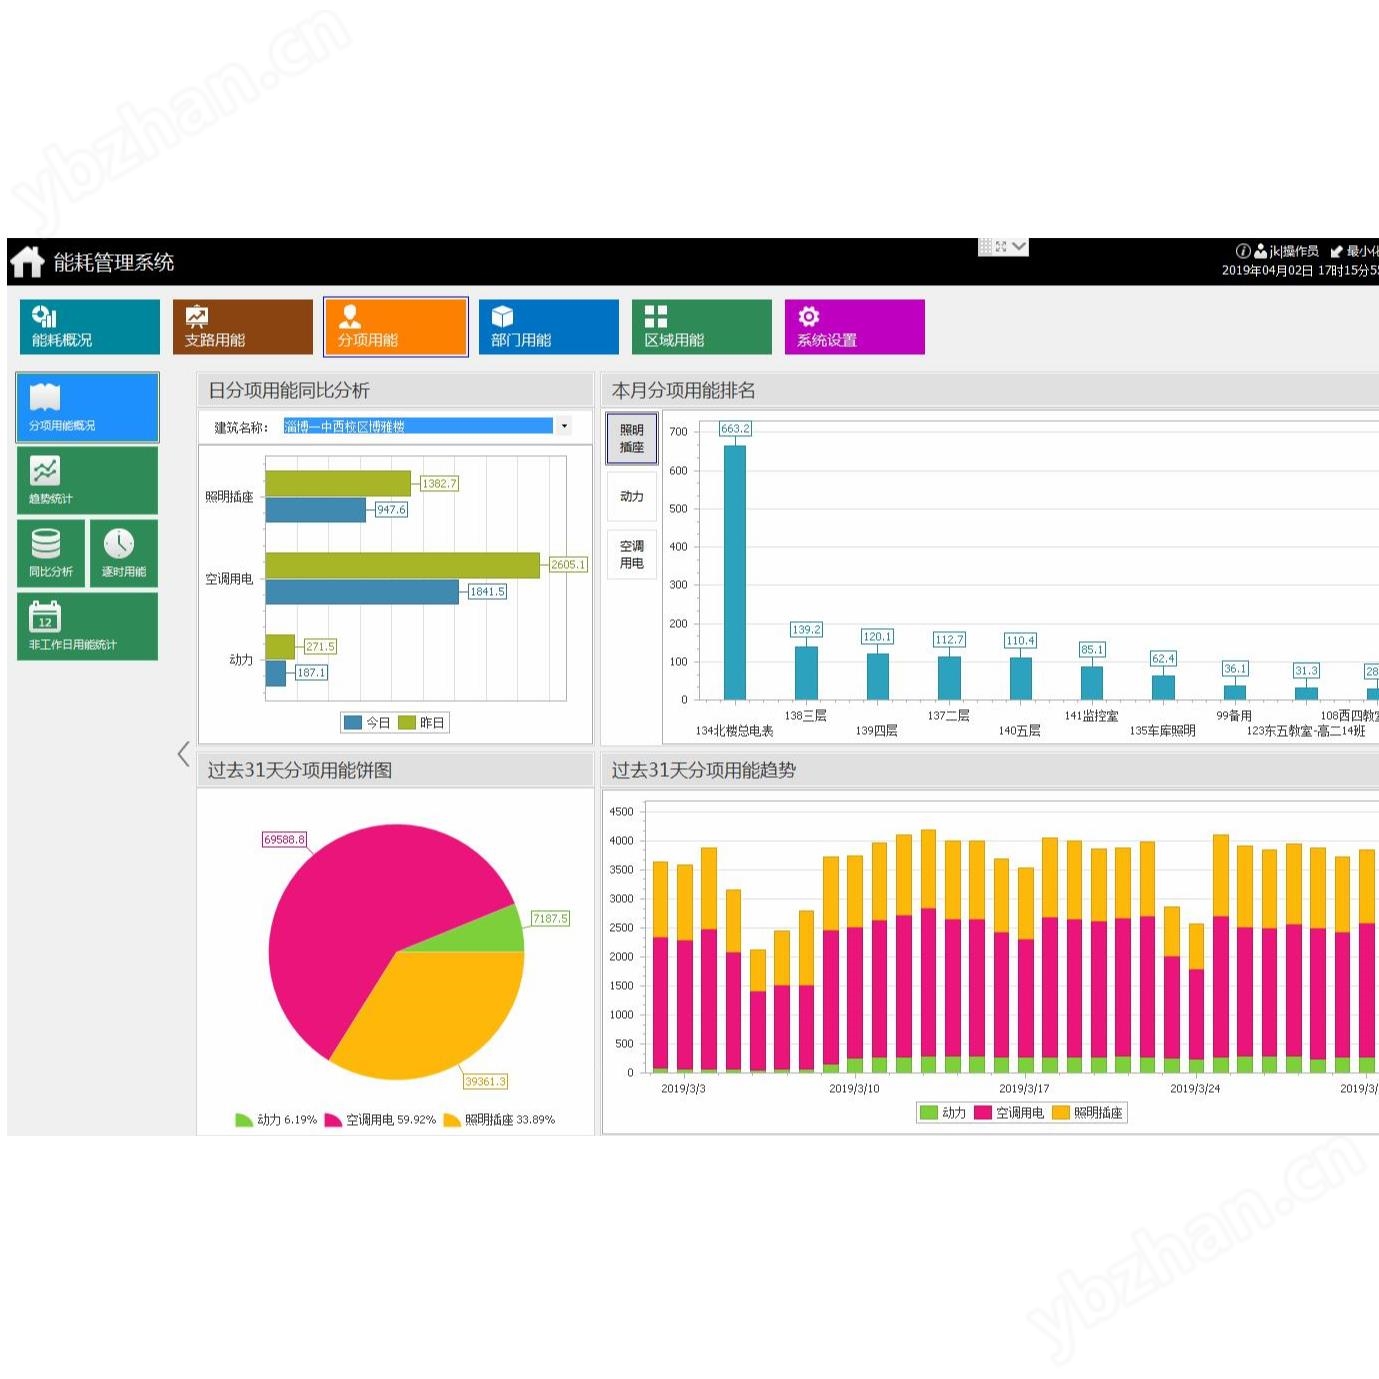
Task: Open 趋势统计 trend statistics in the sidebar
Action: pyautogui.click(x=87, y=480)
